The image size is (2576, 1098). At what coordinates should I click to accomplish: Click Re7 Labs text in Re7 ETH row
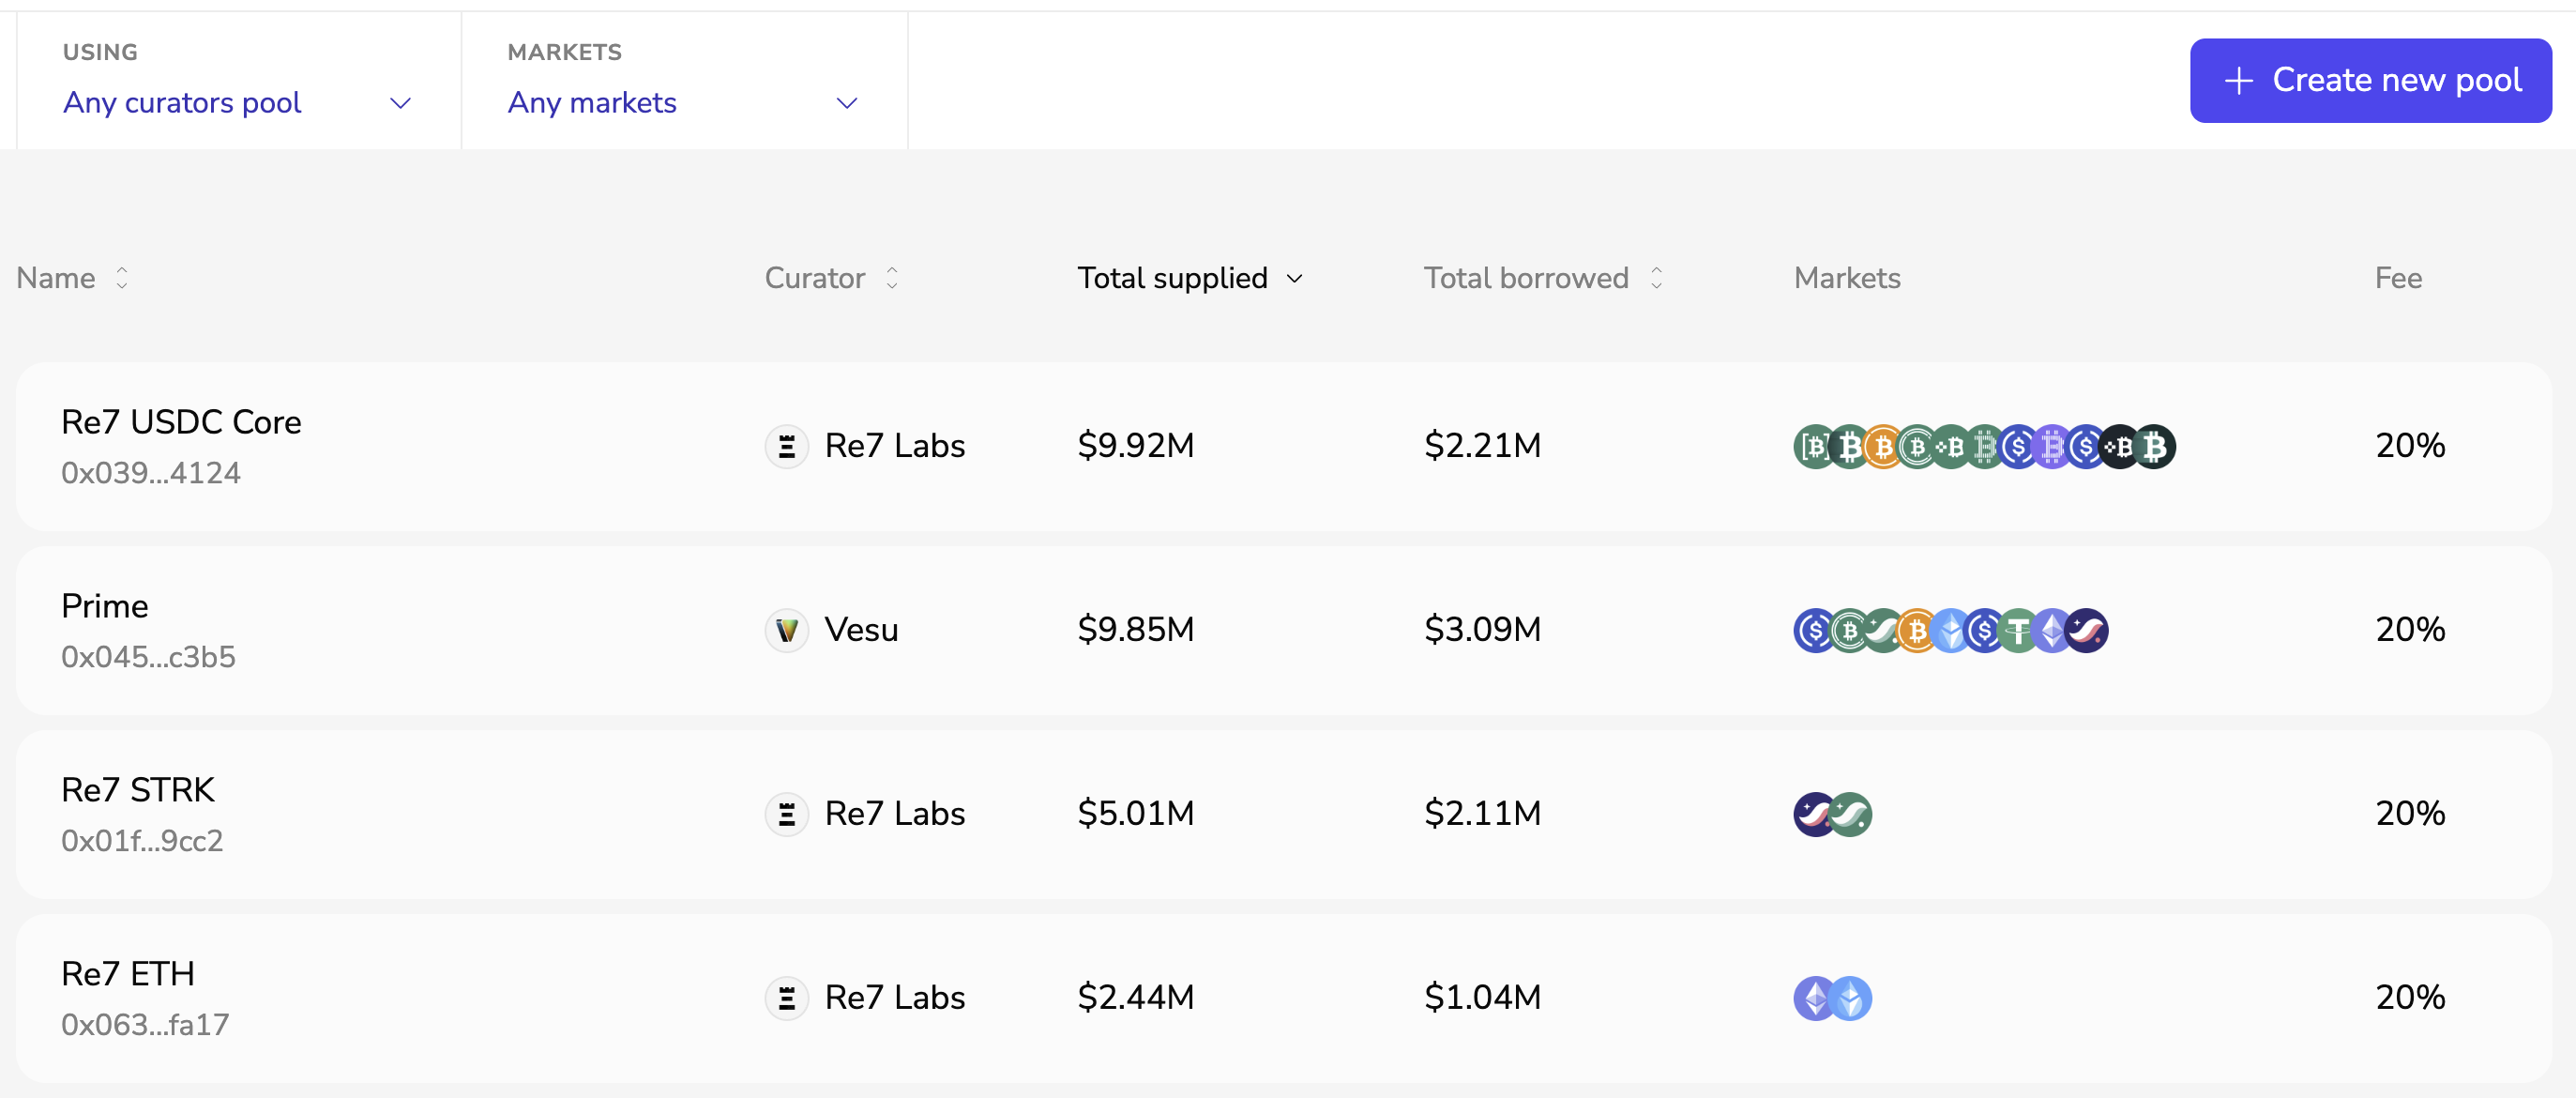pos(895,998)
